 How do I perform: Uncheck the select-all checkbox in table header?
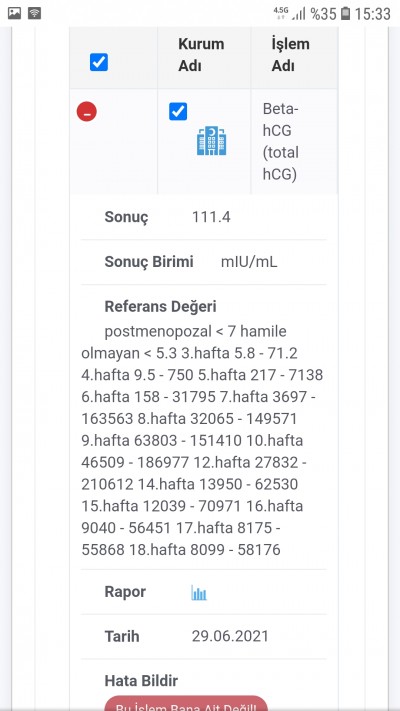[99, 62]
